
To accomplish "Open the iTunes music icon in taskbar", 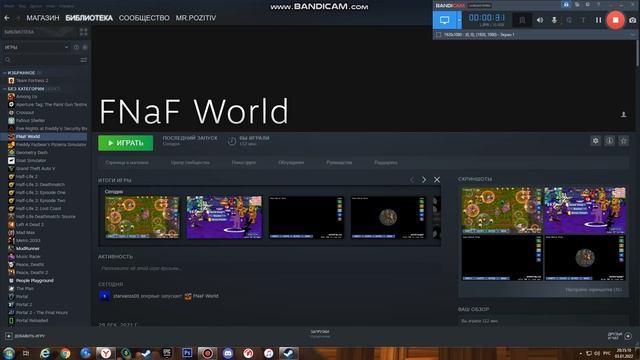I will [x=268, y=353].
